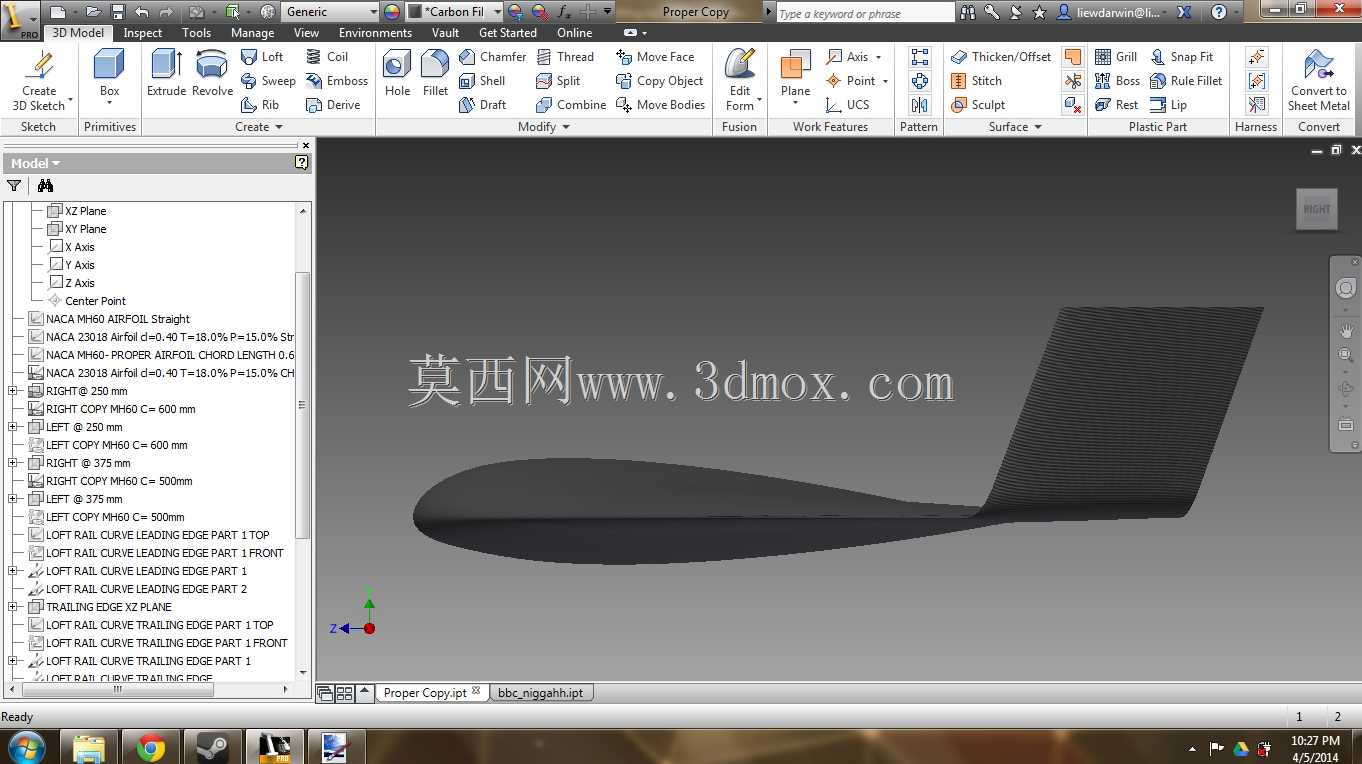The width and height of the screenshot is (1362, 764).
Task: Expand TRAILING EDGE XZ PLANE node
Action: 13,607
